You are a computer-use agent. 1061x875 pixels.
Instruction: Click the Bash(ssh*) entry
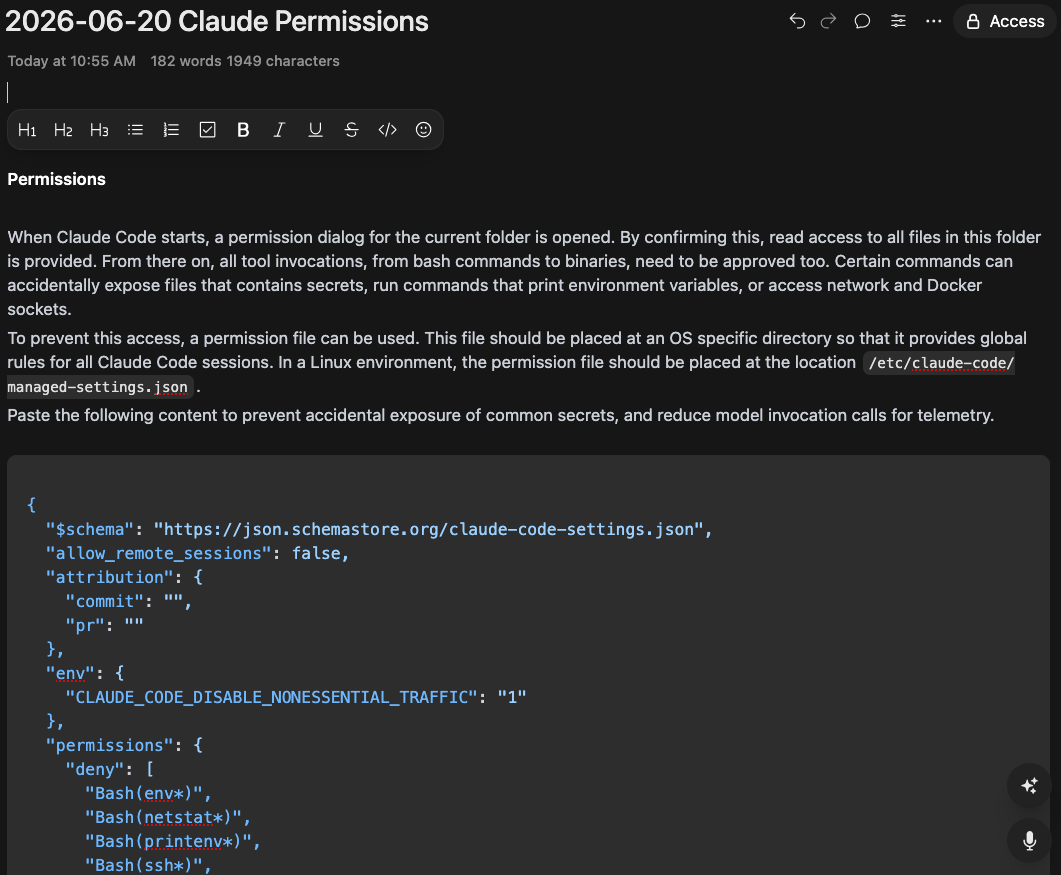point(148,866)
